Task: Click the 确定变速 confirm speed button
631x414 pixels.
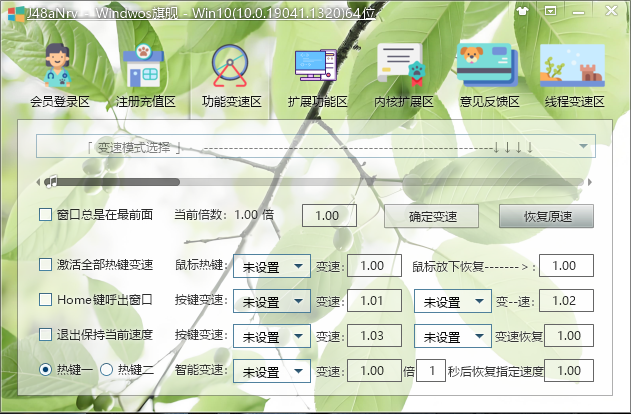Action: point(432,216)
